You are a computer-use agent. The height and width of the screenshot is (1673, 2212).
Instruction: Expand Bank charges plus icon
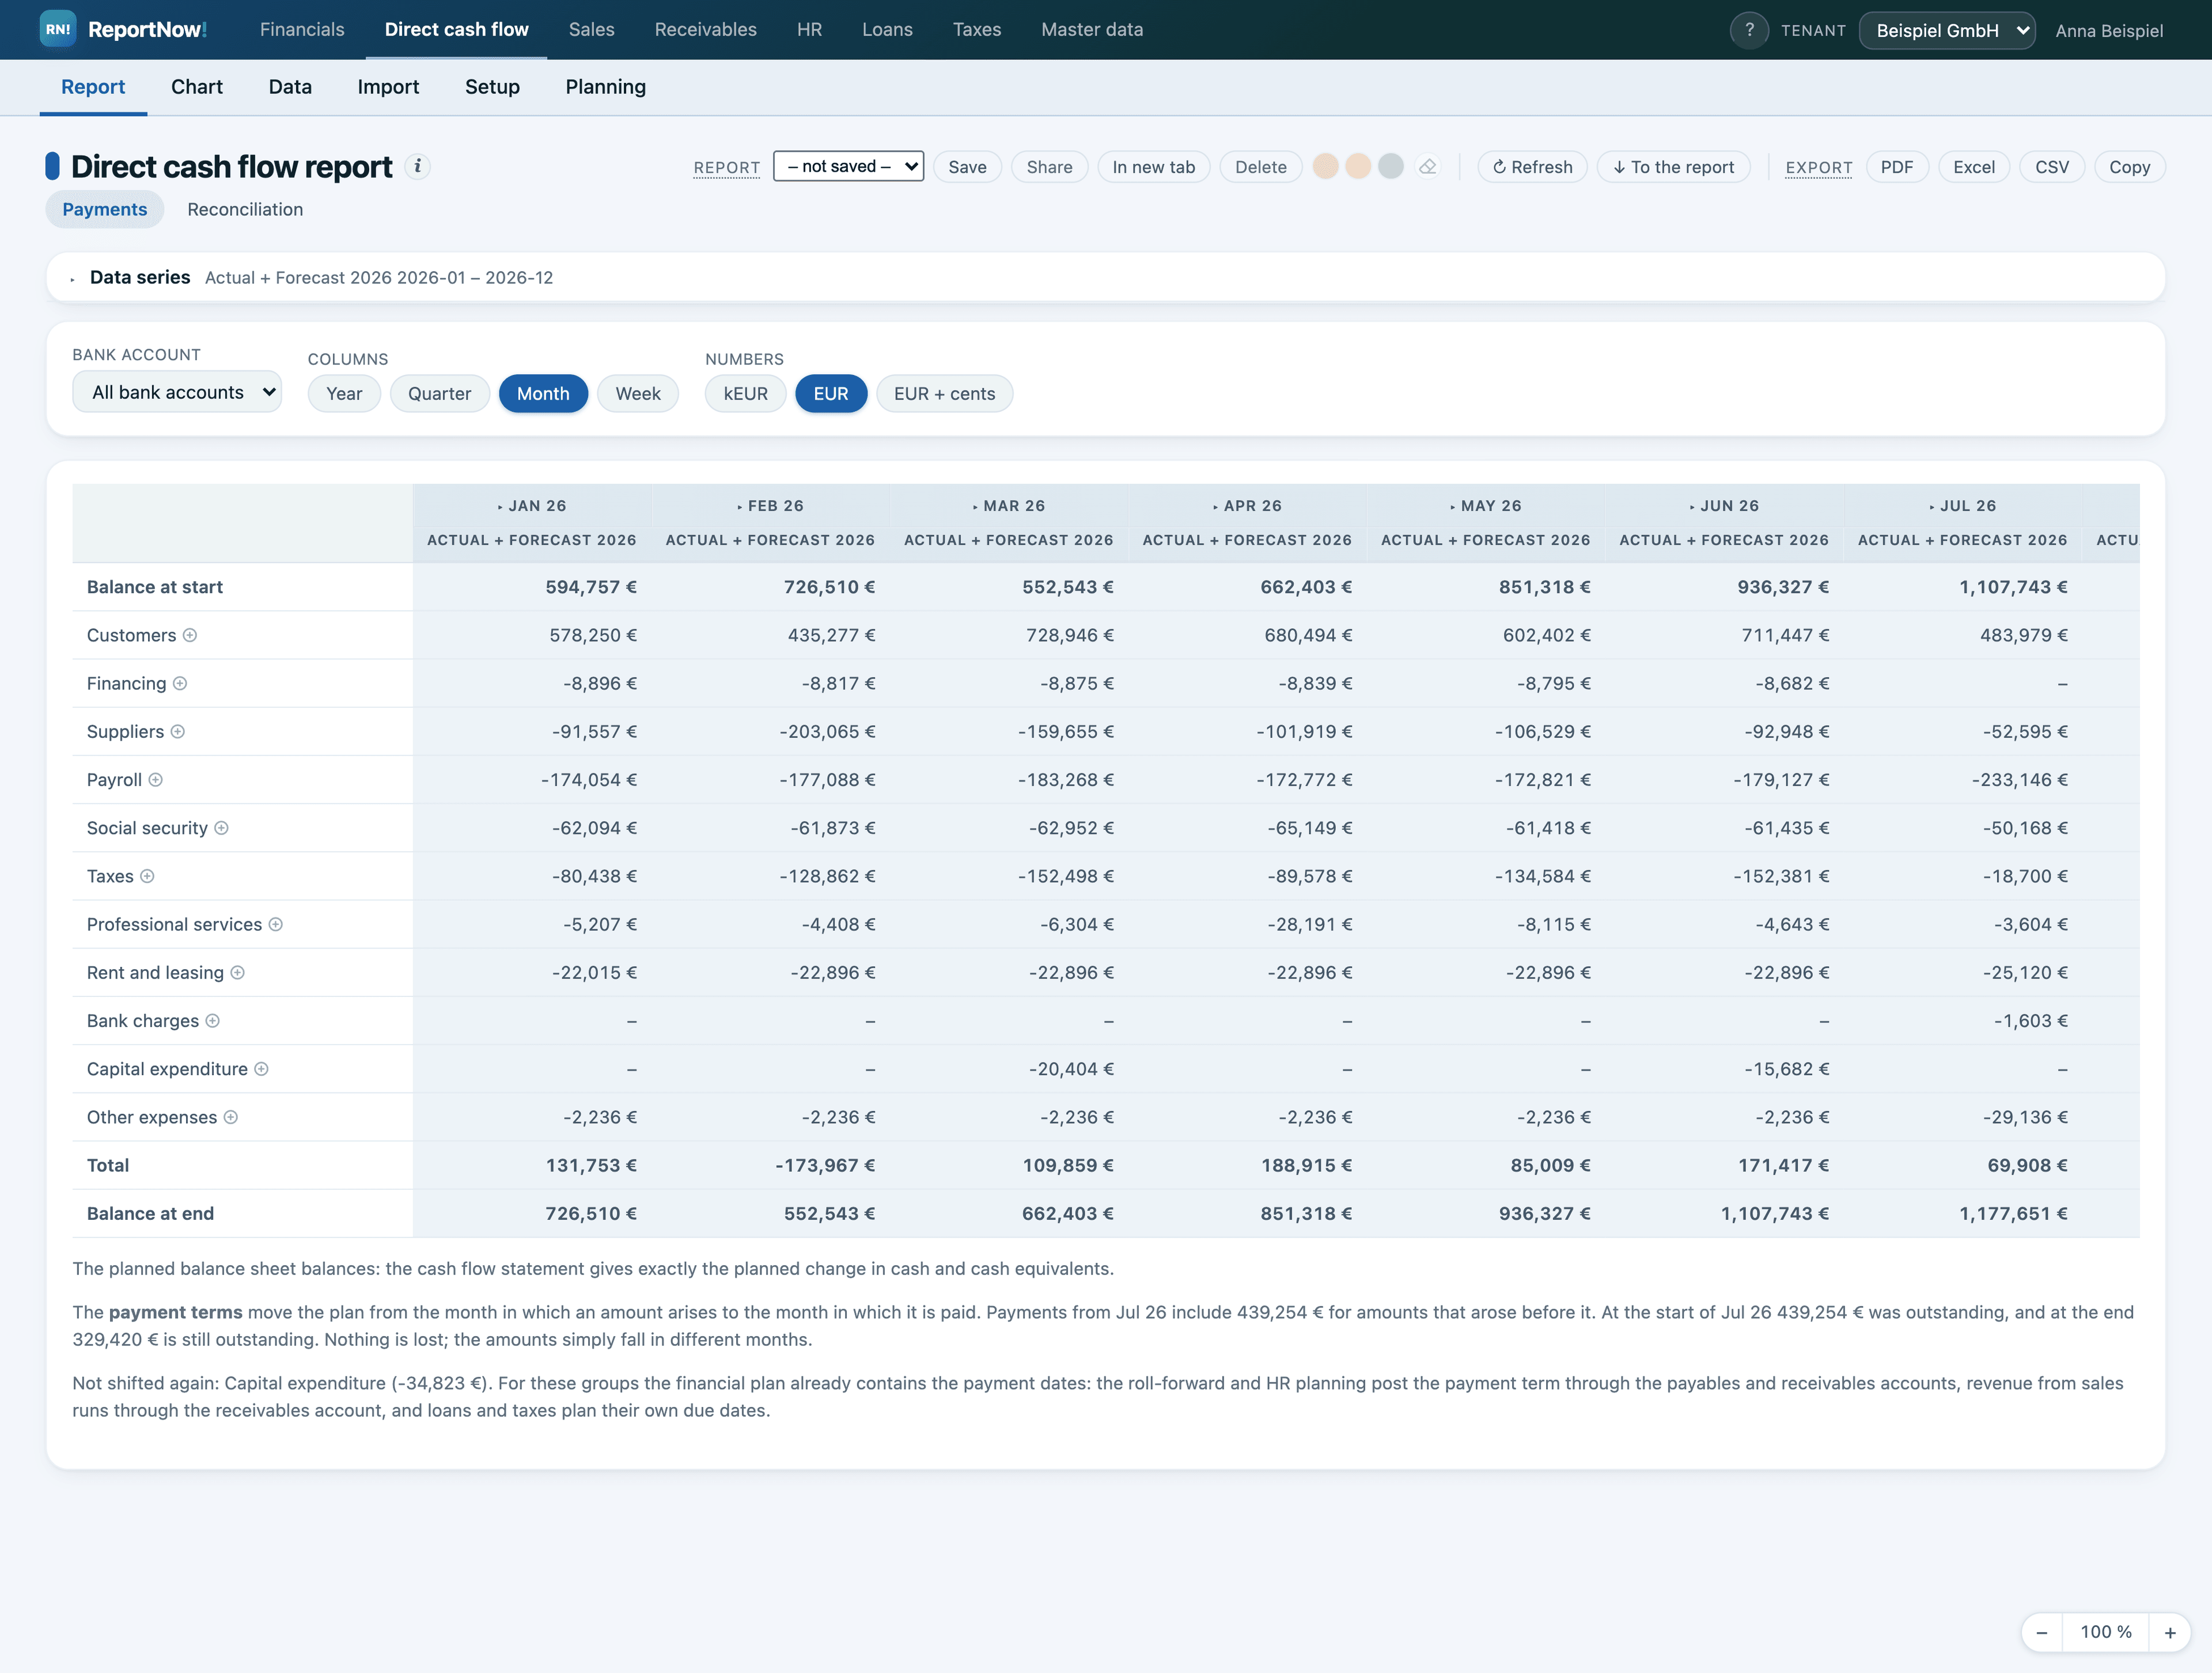[x=213, y=1021]
